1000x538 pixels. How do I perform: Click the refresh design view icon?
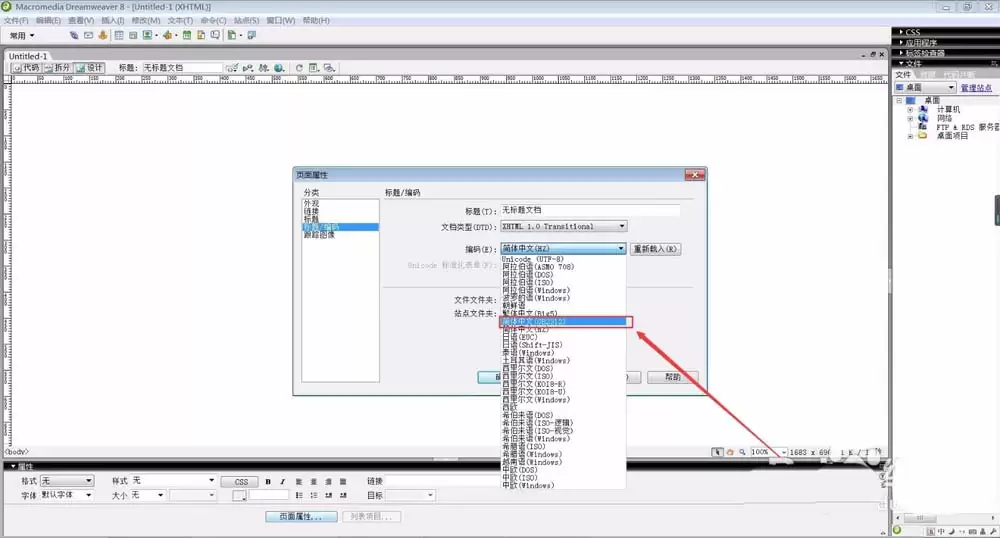(x=299, y=68)
